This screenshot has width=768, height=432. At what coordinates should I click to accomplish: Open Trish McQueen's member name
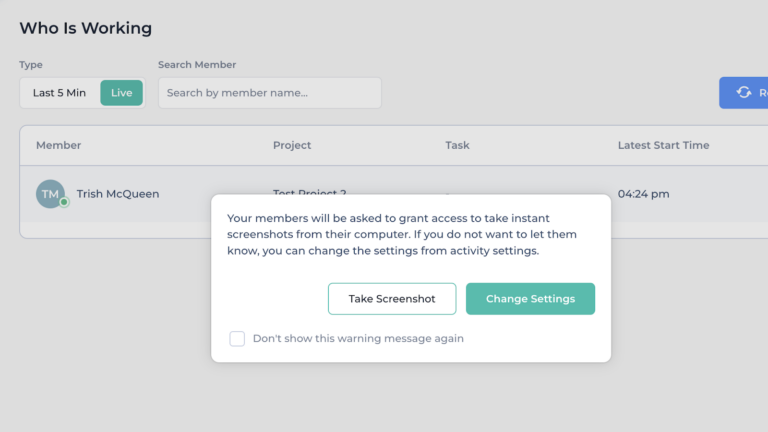118,194
